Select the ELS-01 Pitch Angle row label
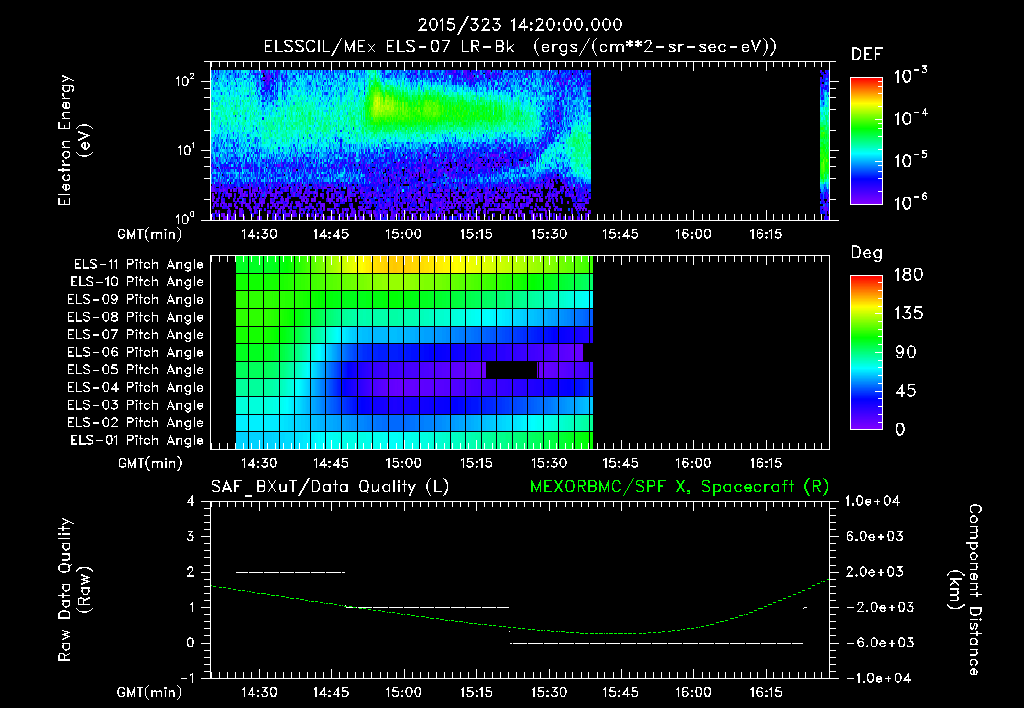This screenshot has width=1024, height=708. click(137, 441)
